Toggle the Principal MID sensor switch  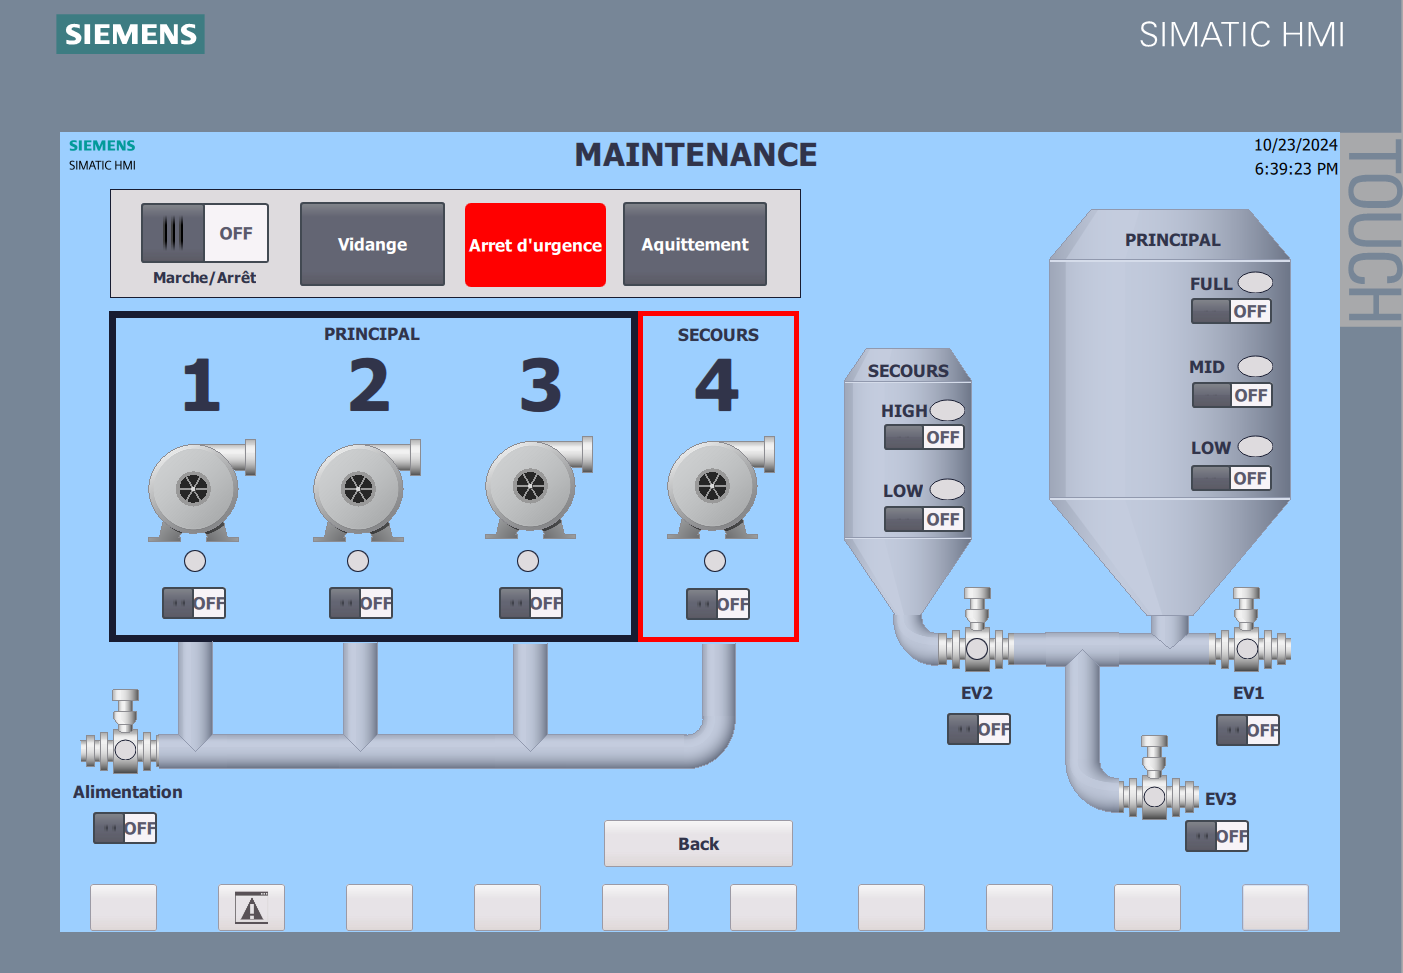pos(1232,395)
